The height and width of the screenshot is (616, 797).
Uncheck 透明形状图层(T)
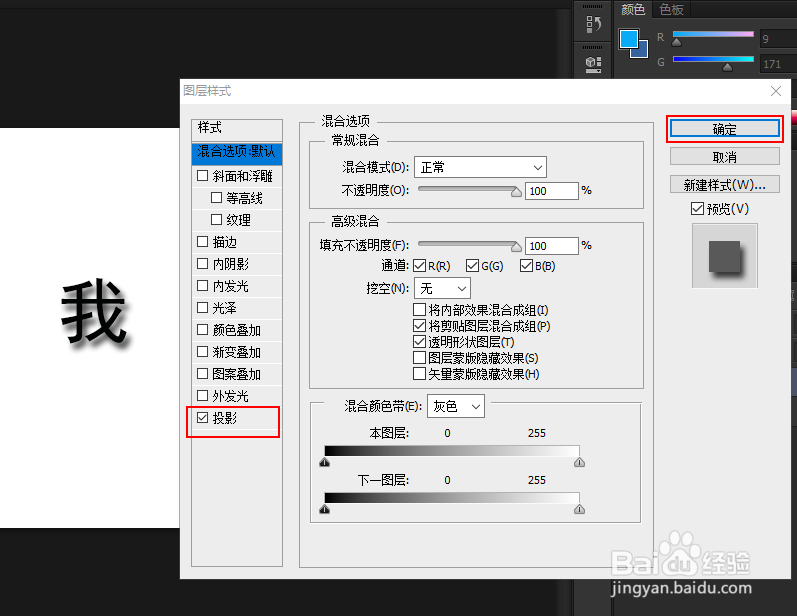pyautogui.click(x=419, y=342)
